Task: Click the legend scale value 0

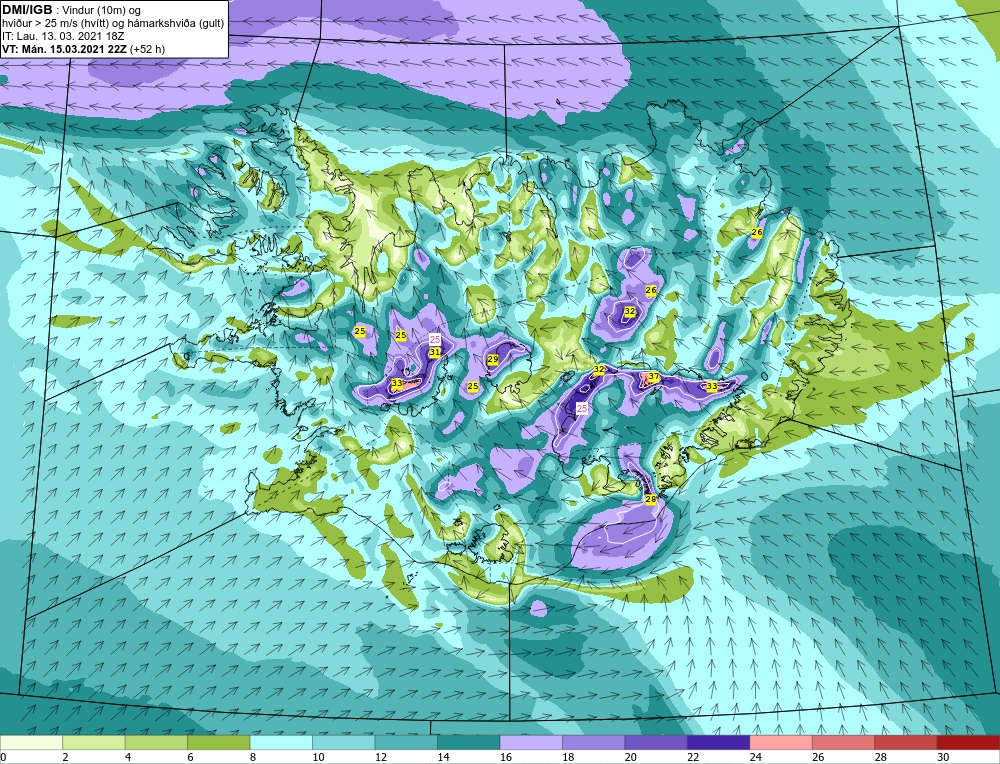Action: (x=3, y=757)
